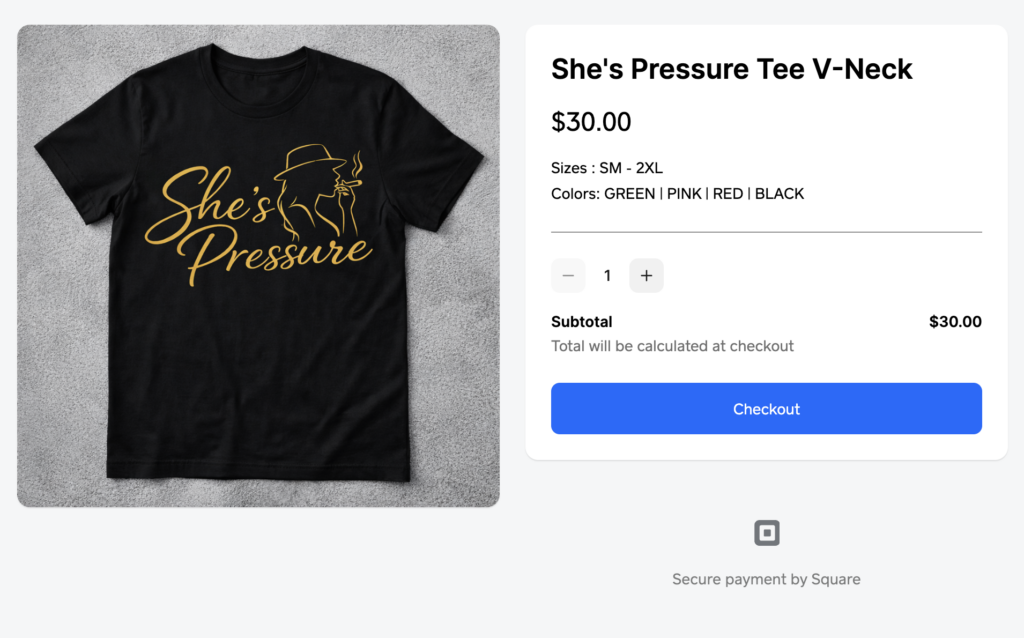The height and width of the screenshot is (638, 1024).
Task: Click the GREEN color option text
Action: [630, 194]
